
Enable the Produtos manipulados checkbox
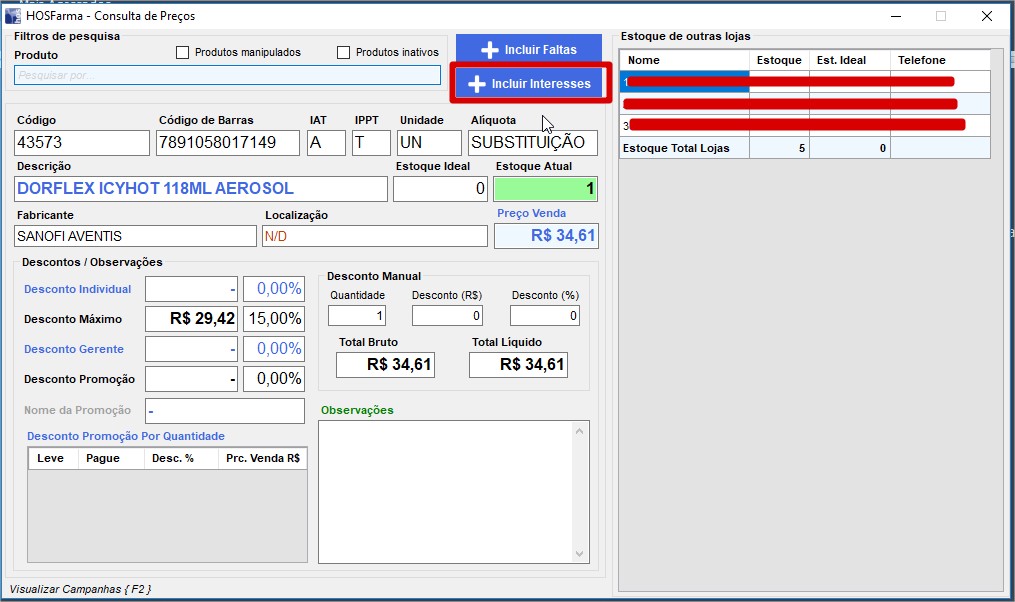point(182,53)
